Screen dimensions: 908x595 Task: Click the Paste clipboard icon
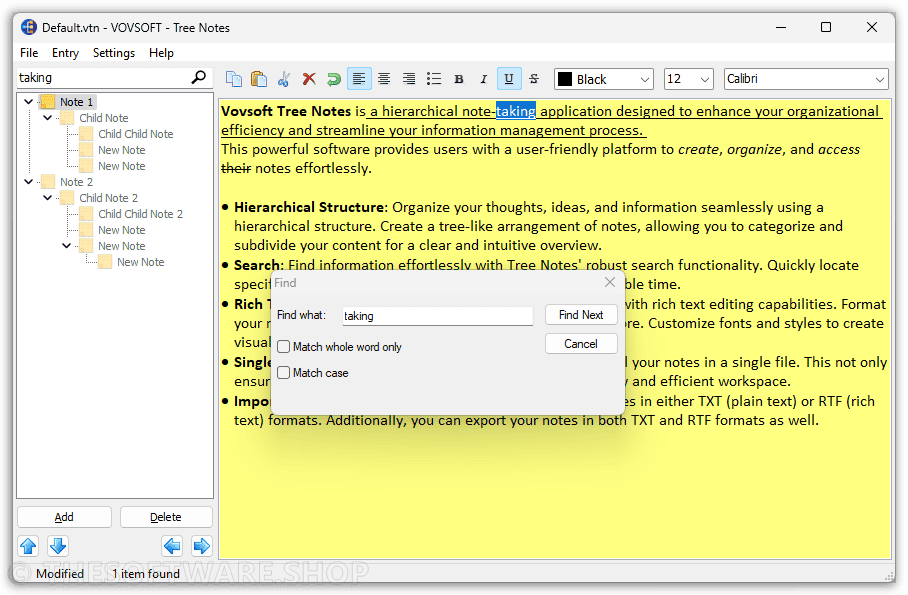coord(259,79)
